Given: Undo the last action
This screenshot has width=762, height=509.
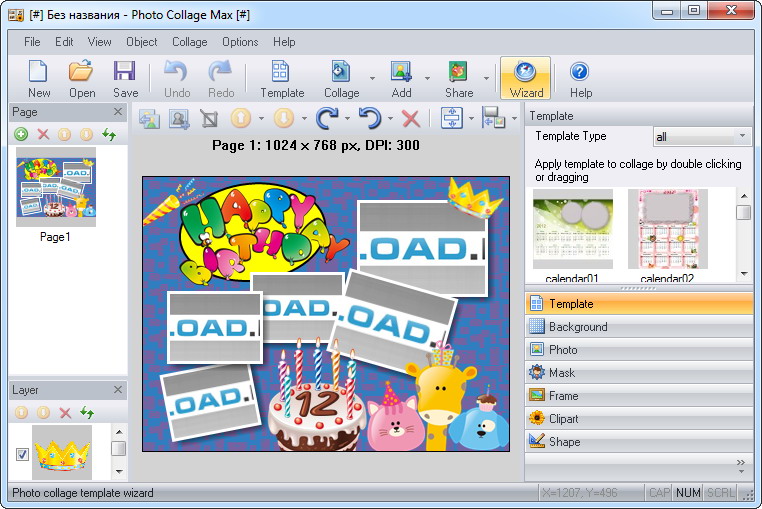Looking at the screenshot, I should (176, 79).
